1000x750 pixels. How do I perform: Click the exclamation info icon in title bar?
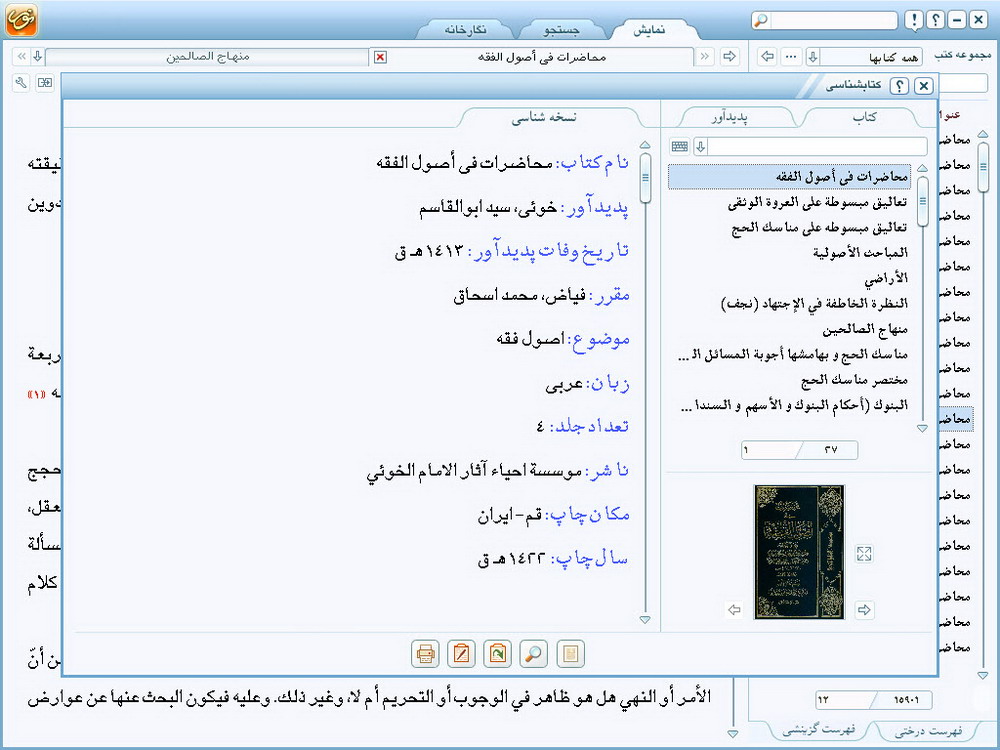pos(914,20)
